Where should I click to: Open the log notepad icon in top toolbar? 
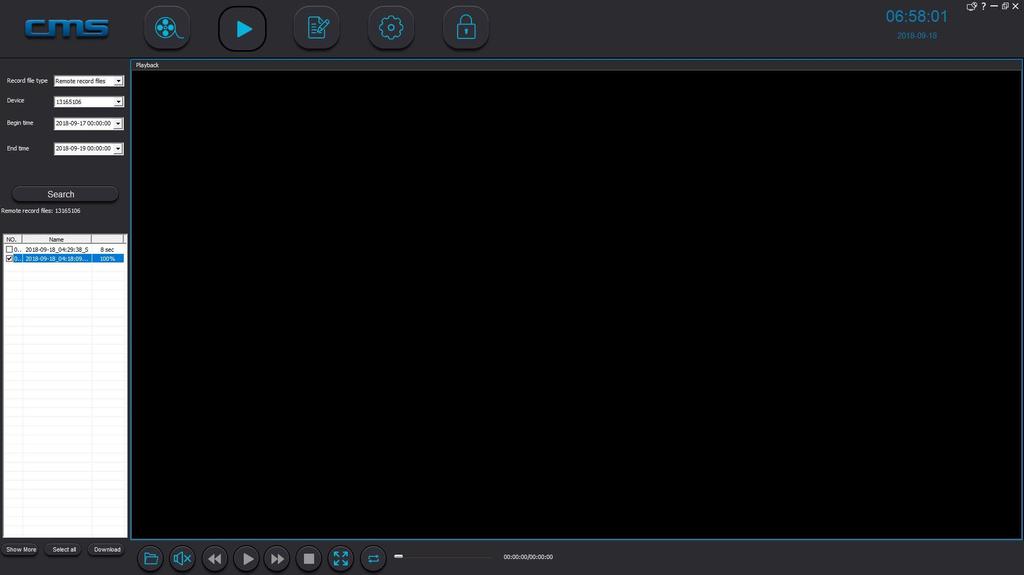click(x=317, y=27)
